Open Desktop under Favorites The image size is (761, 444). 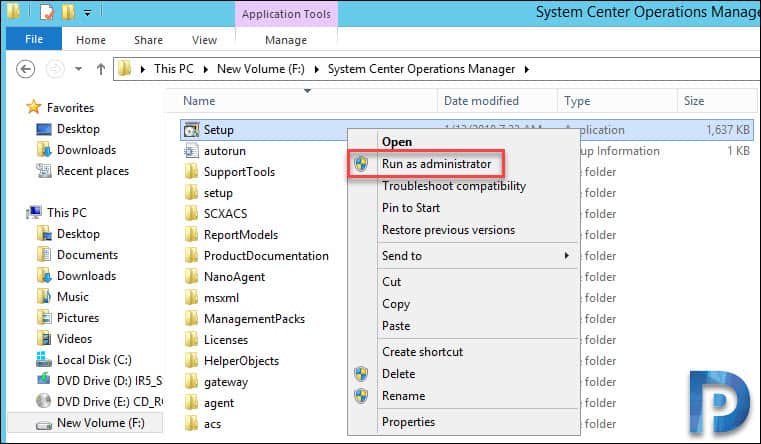click(x=78, y=129)
